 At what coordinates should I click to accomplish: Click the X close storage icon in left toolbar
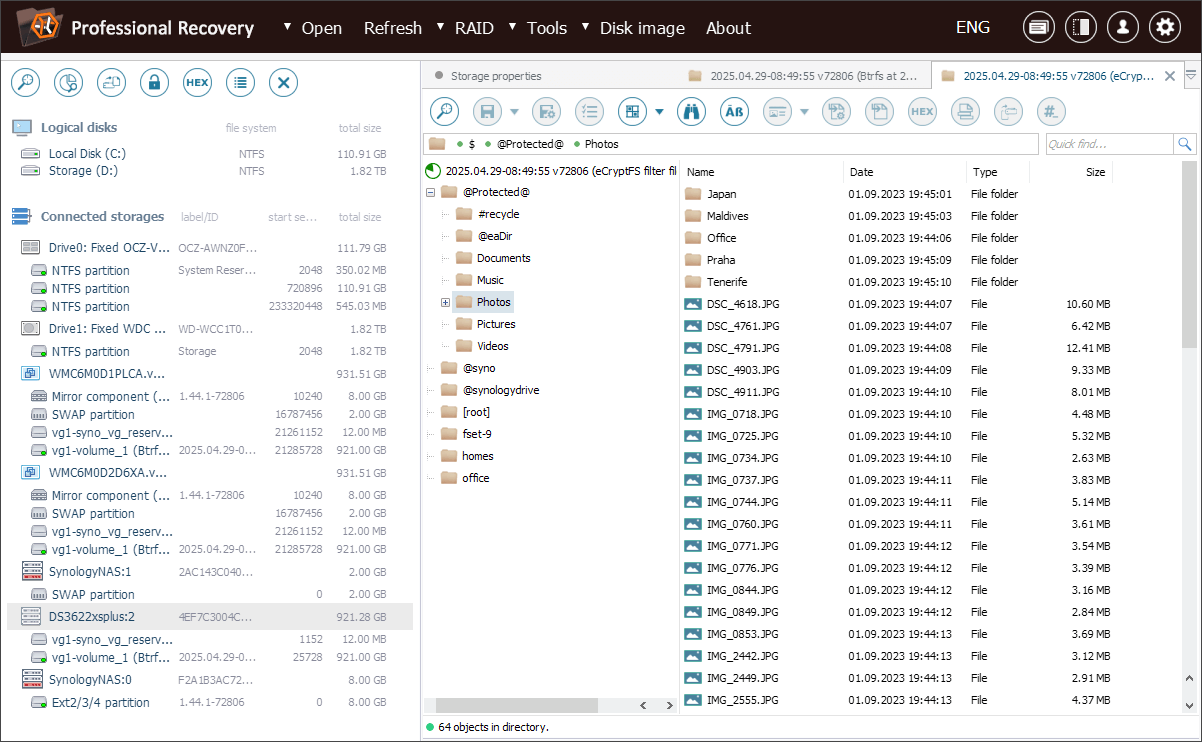point(283,83)
